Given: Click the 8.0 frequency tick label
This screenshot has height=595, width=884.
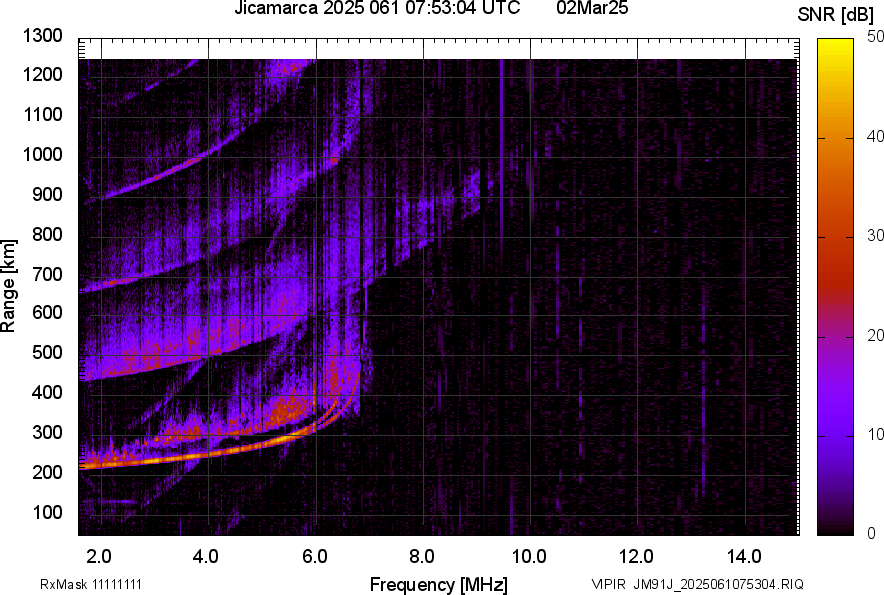Looking at the screenshot, I should 422,556.
